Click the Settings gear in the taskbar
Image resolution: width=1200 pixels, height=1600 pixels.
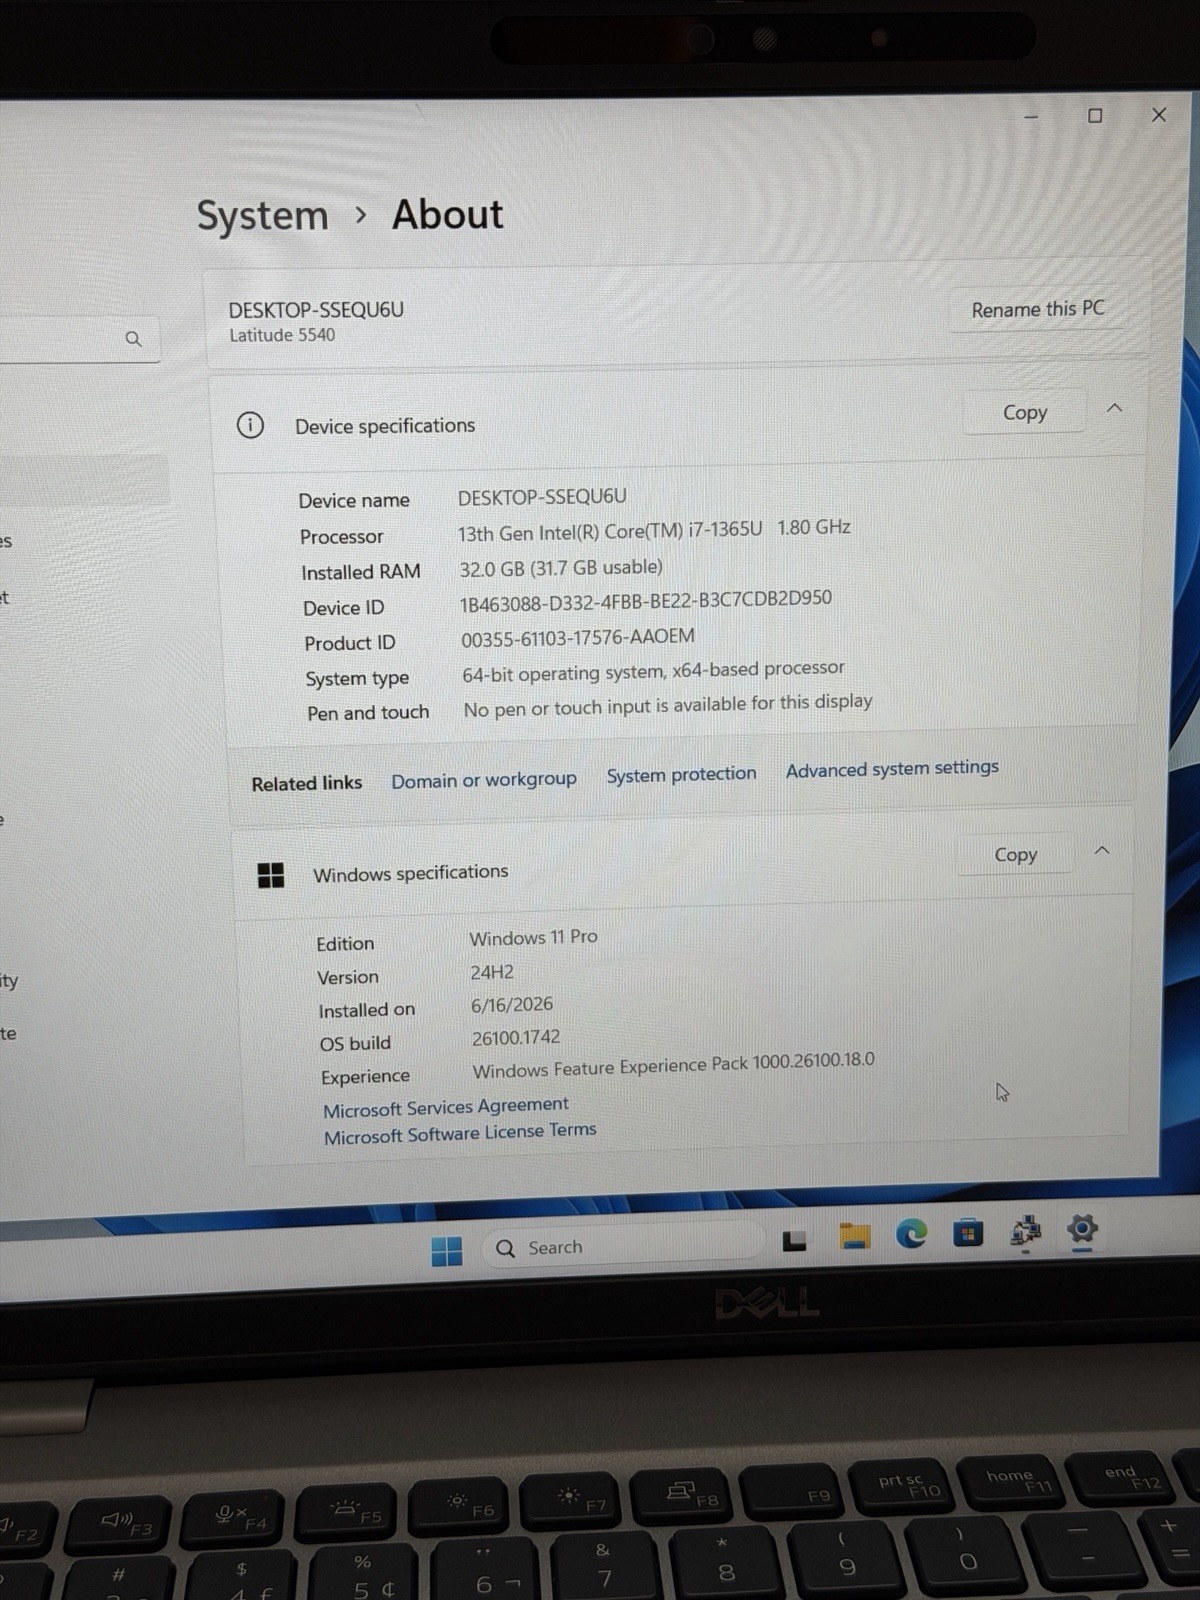coord(1082,1228)
